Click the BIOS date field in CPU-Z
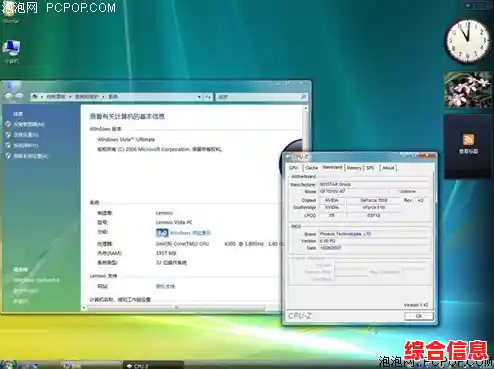The height and width of the screenshot is (369, 494). click(373, 248)
